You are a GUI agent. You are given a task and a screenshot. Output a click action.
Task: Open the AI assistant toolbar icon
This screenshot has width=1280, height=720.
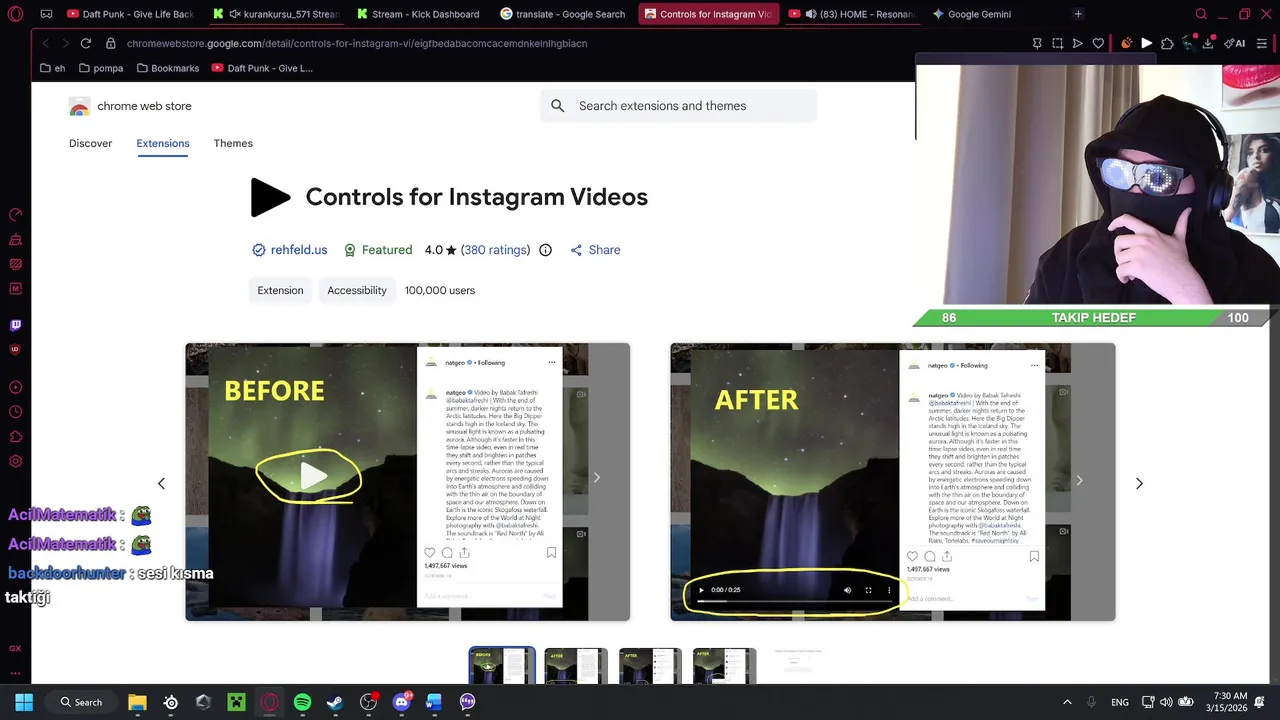(x=1236, y=44)
